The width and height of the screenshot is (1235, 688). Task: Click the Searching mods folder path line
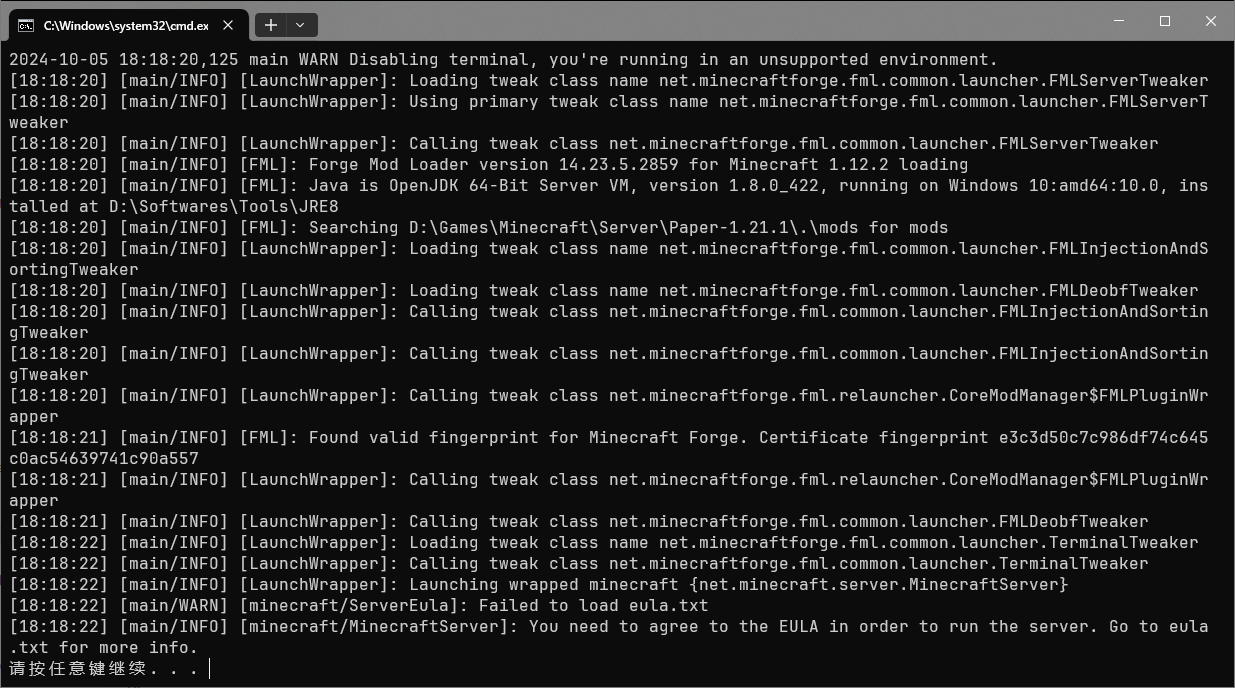coord(479,228)
